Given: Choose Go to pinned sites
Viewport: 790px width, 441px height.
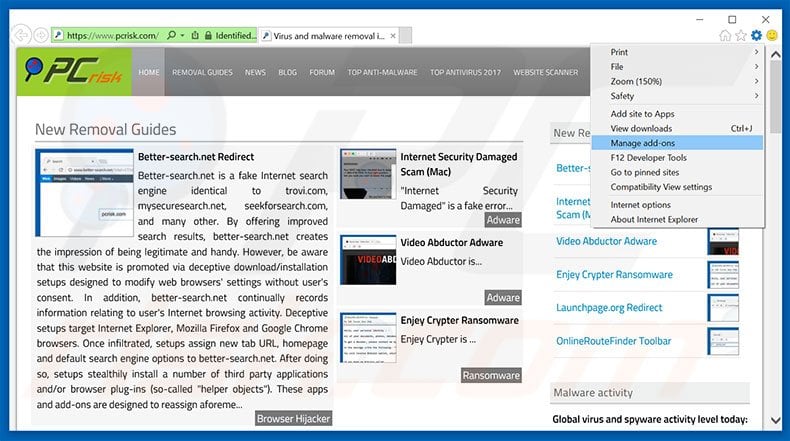Looking at the screenshot, I should click(677, 172).
